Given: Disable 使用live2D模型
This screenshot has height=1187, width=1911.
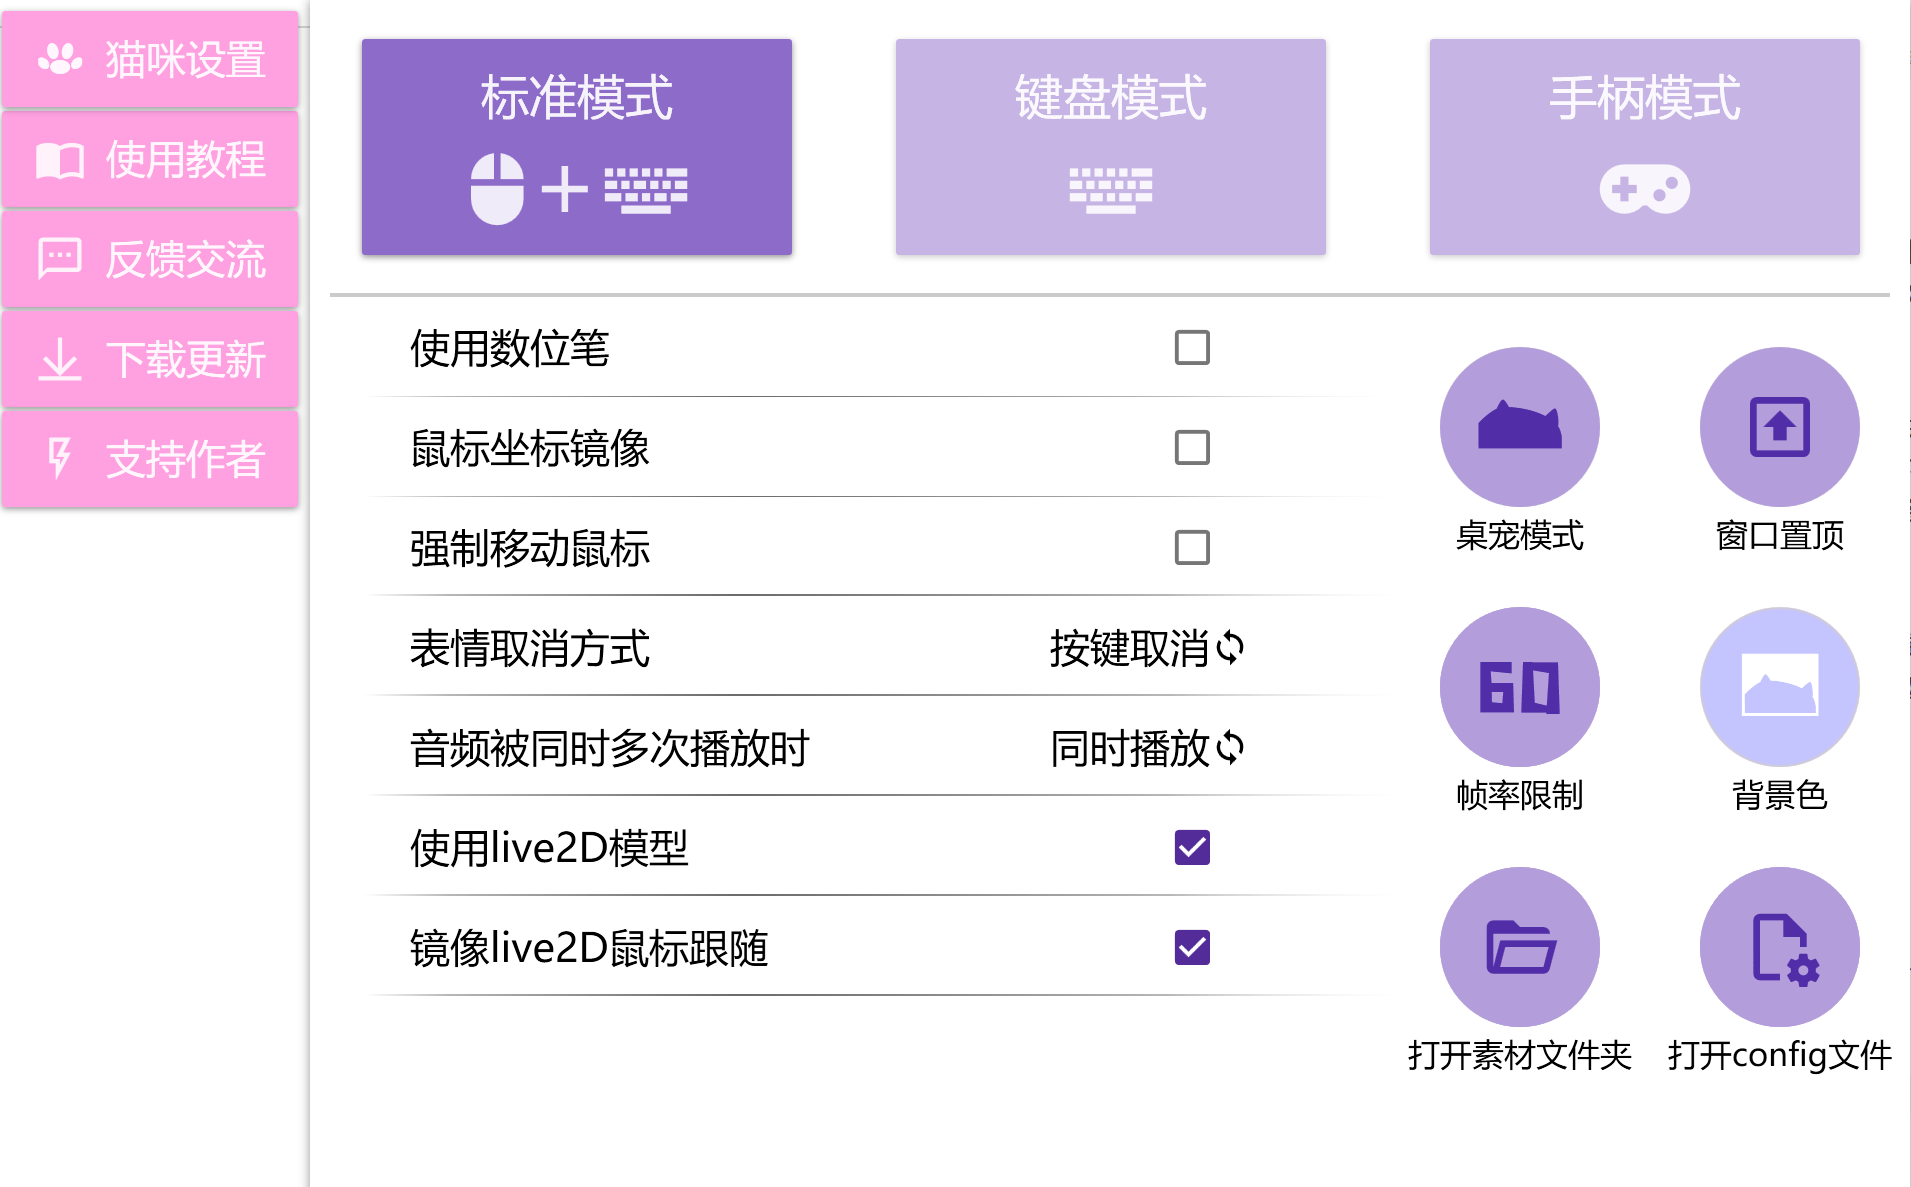Looking at the screenshot, I should coord(1190,848).
